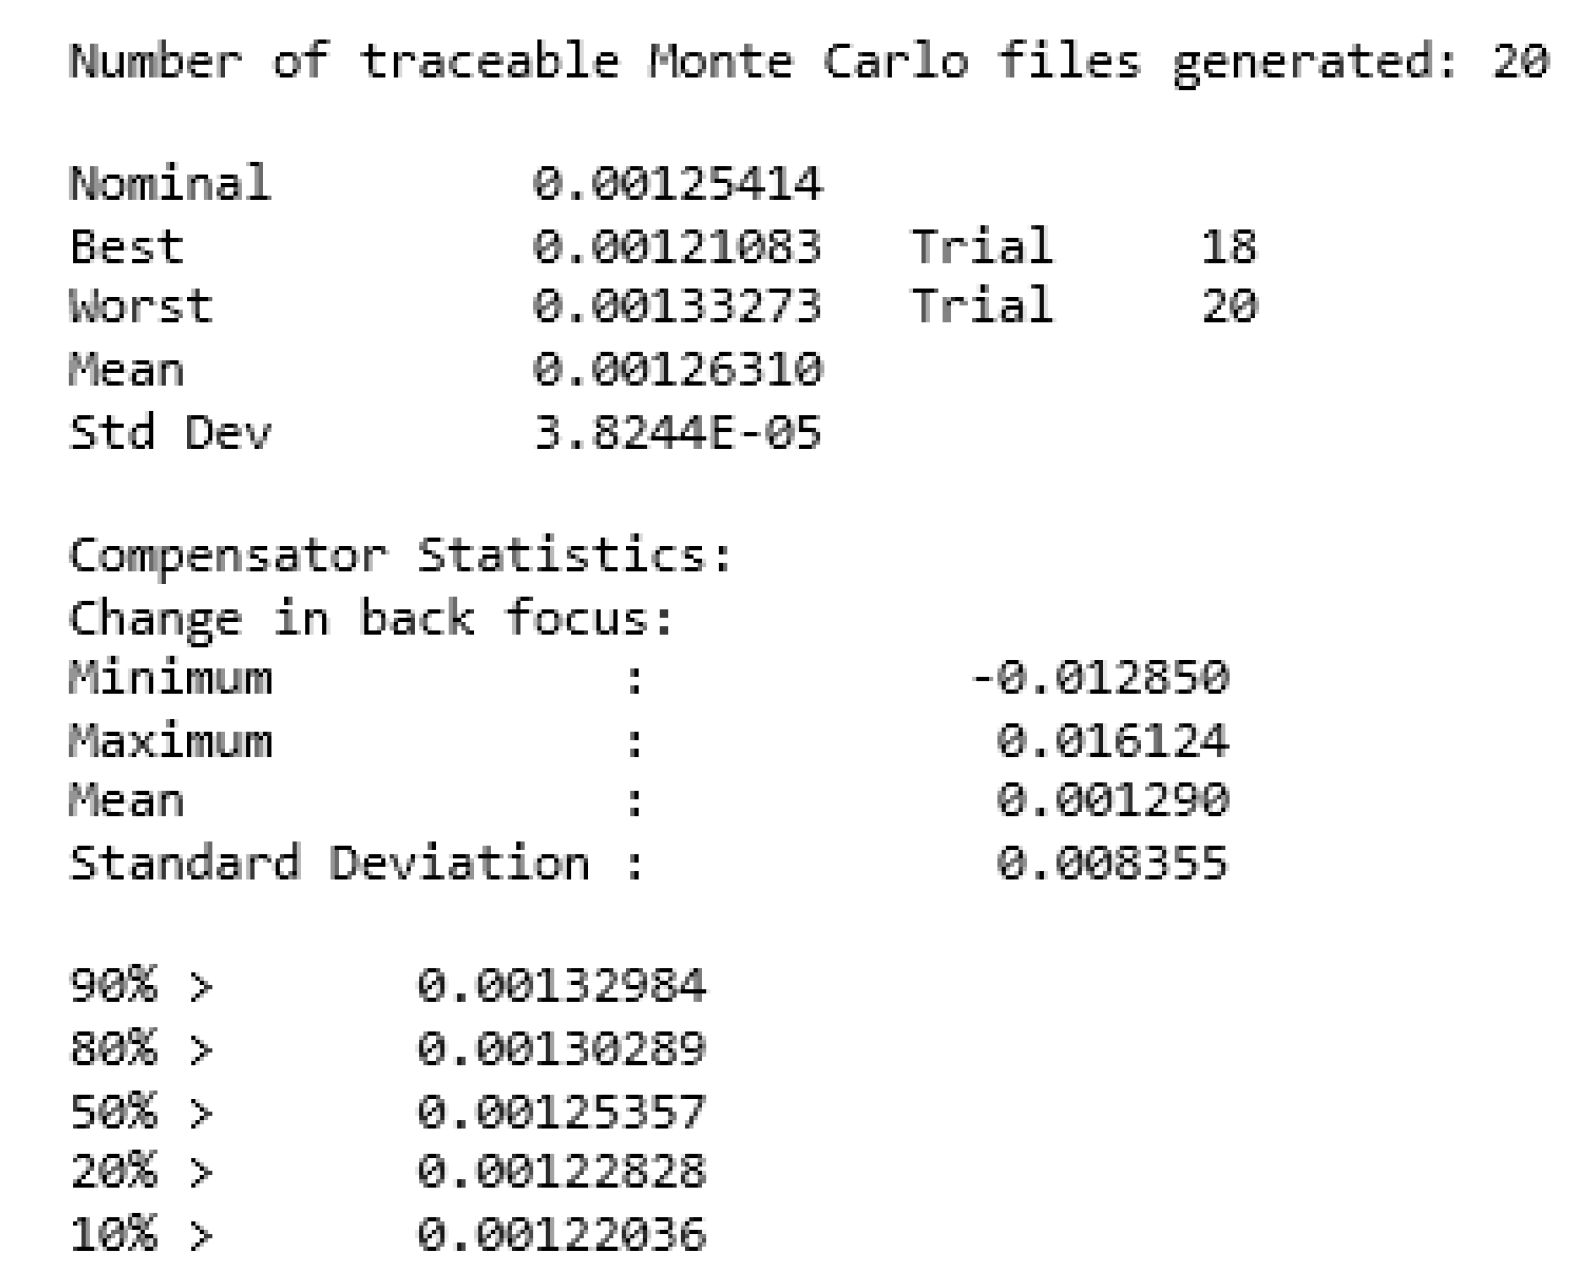Click the Worst value 0.00133273
The image size is (1577, 1276).
[677, 306]
